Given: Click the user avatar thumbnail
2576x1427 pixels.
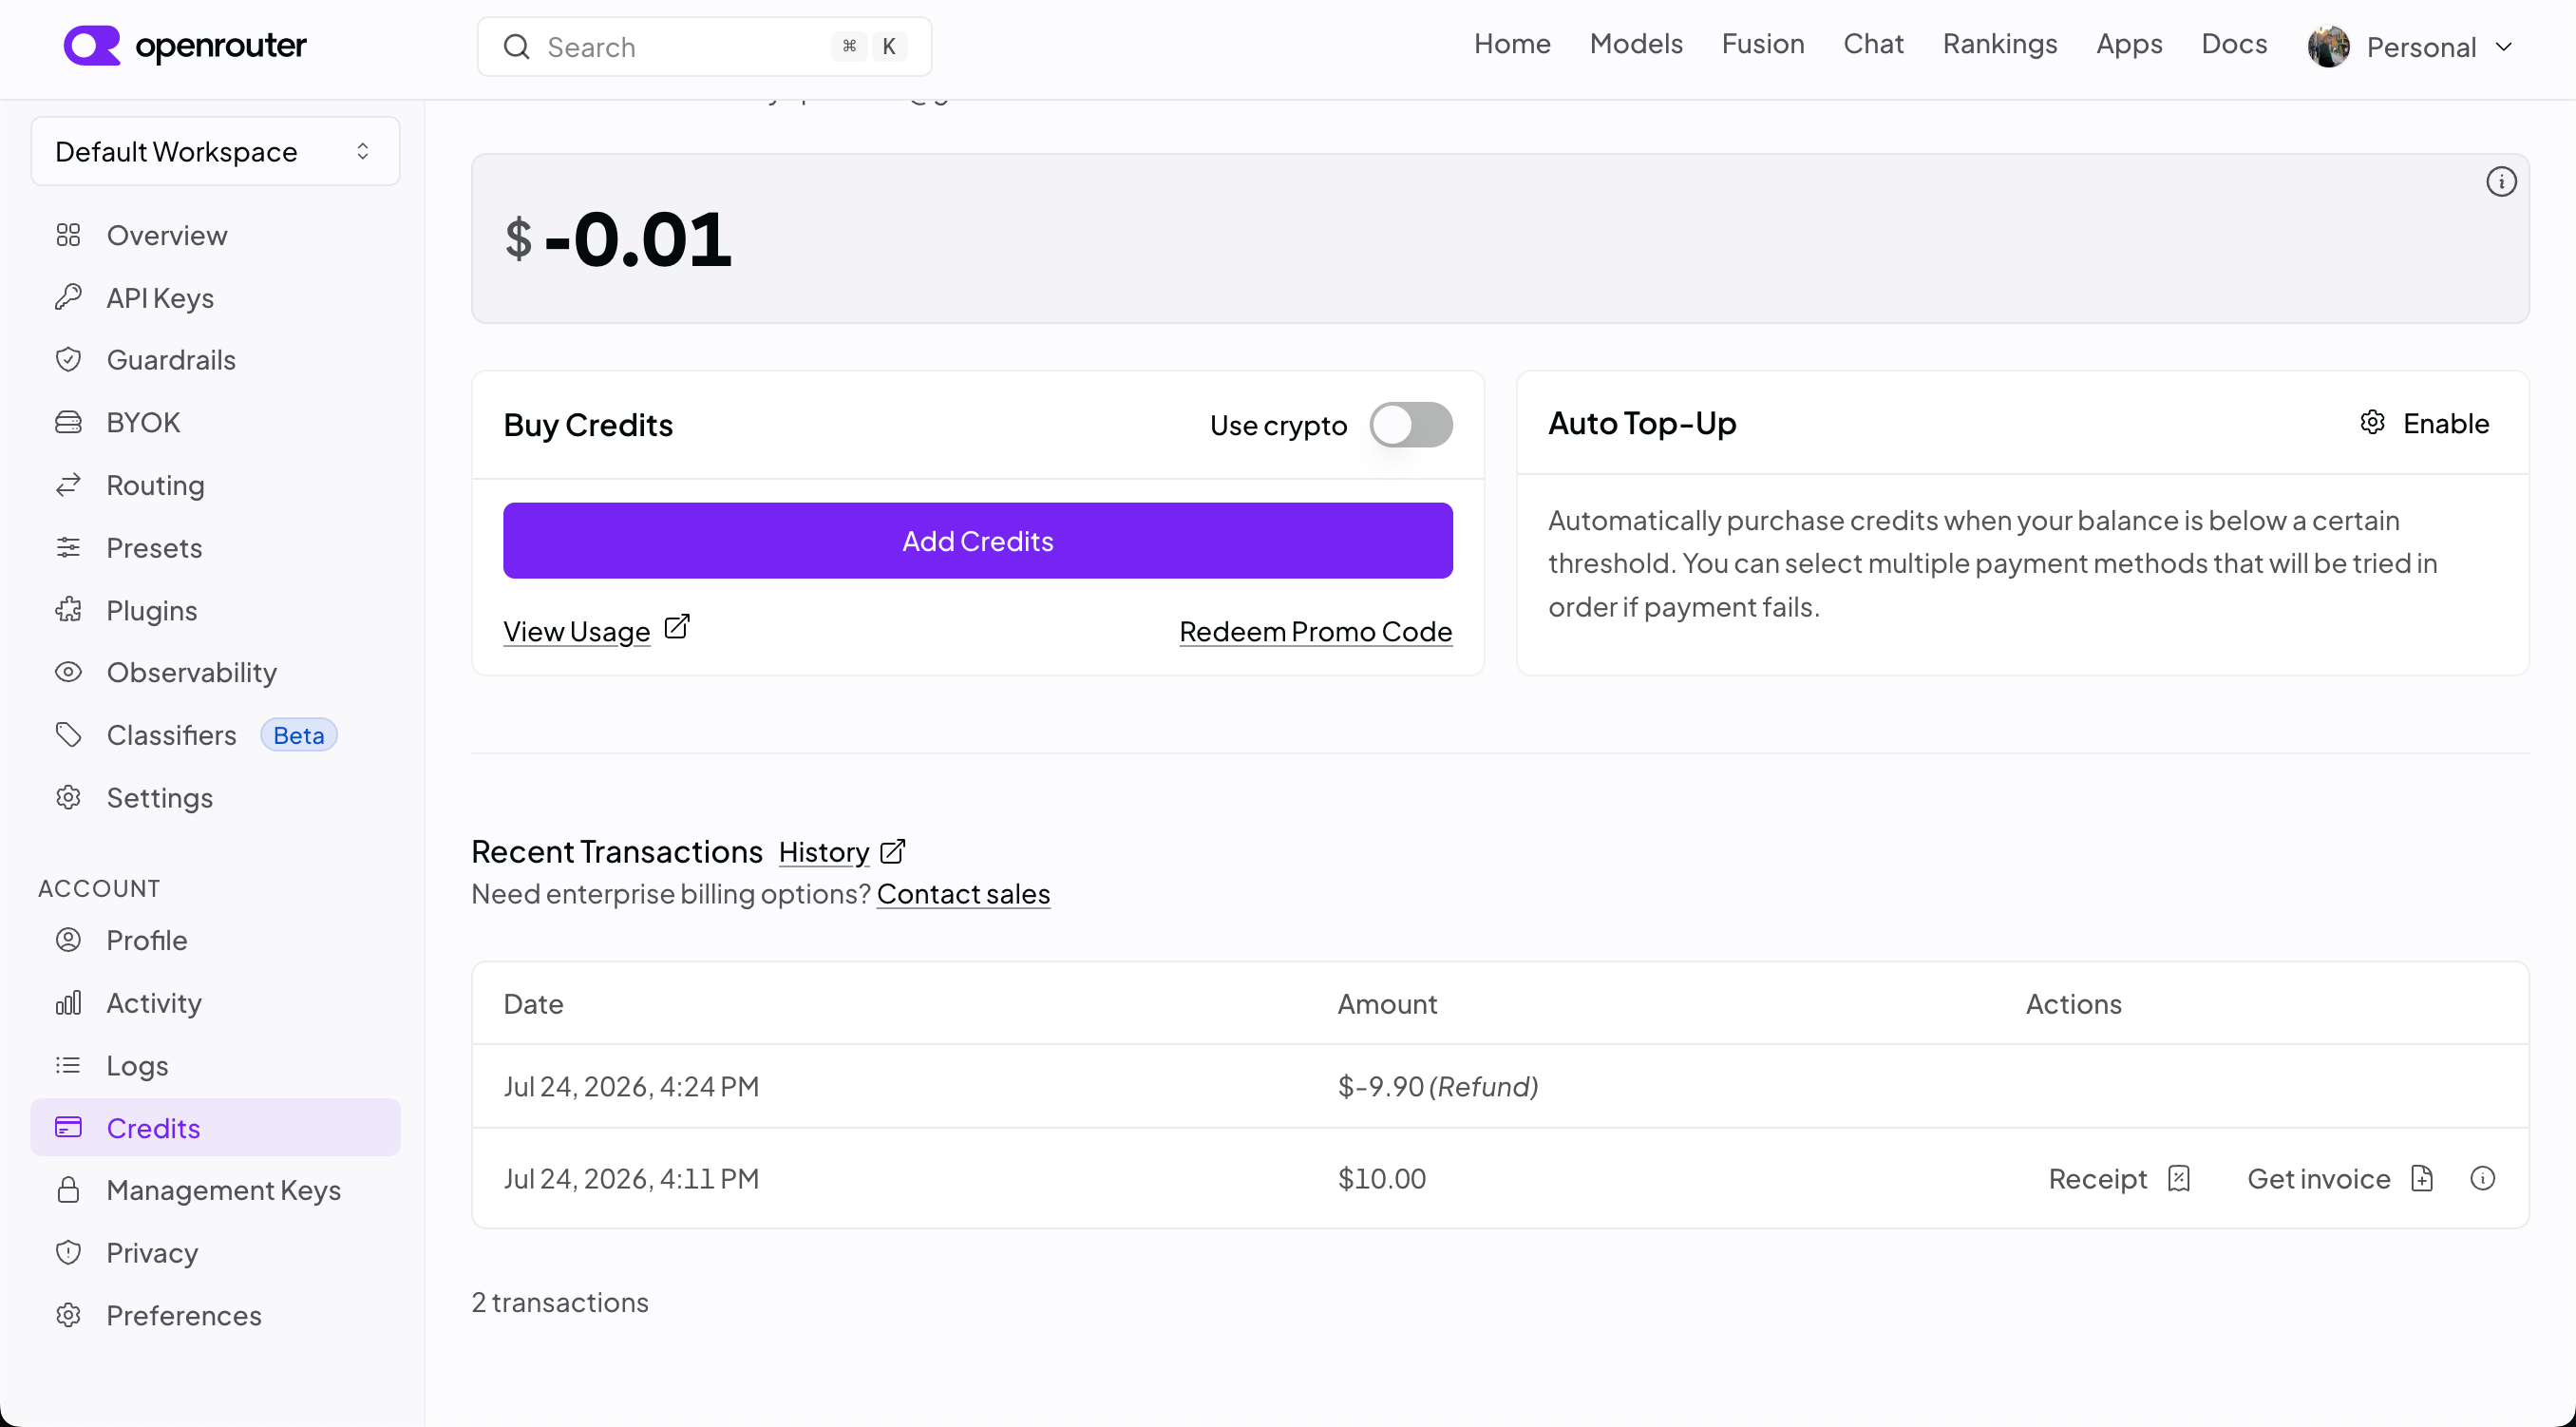Looking at the screenshot, I should (2328, 47).
